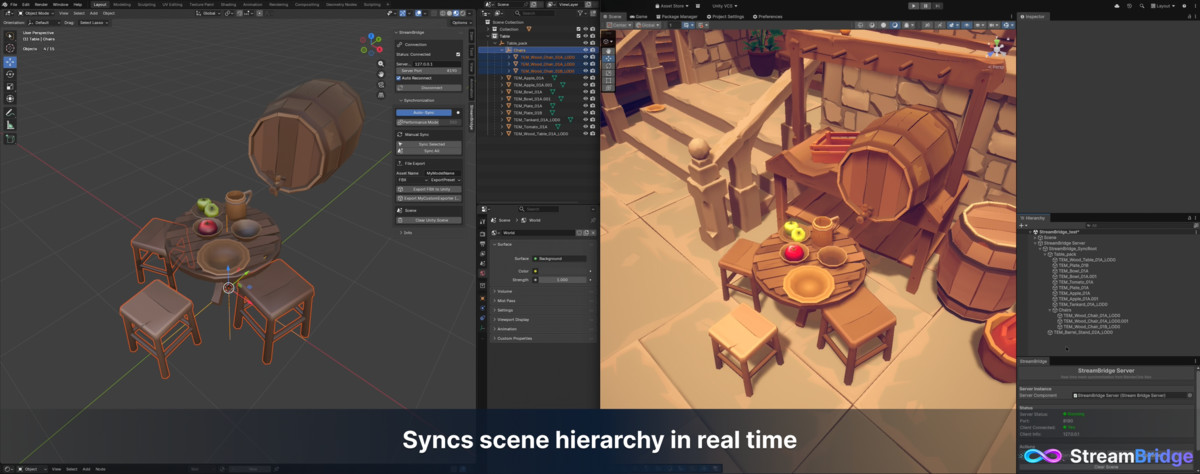Click the Sync Selected button
Viewport: 1200px width, 474px height.
pyautogui.click(x=429, y=144)
